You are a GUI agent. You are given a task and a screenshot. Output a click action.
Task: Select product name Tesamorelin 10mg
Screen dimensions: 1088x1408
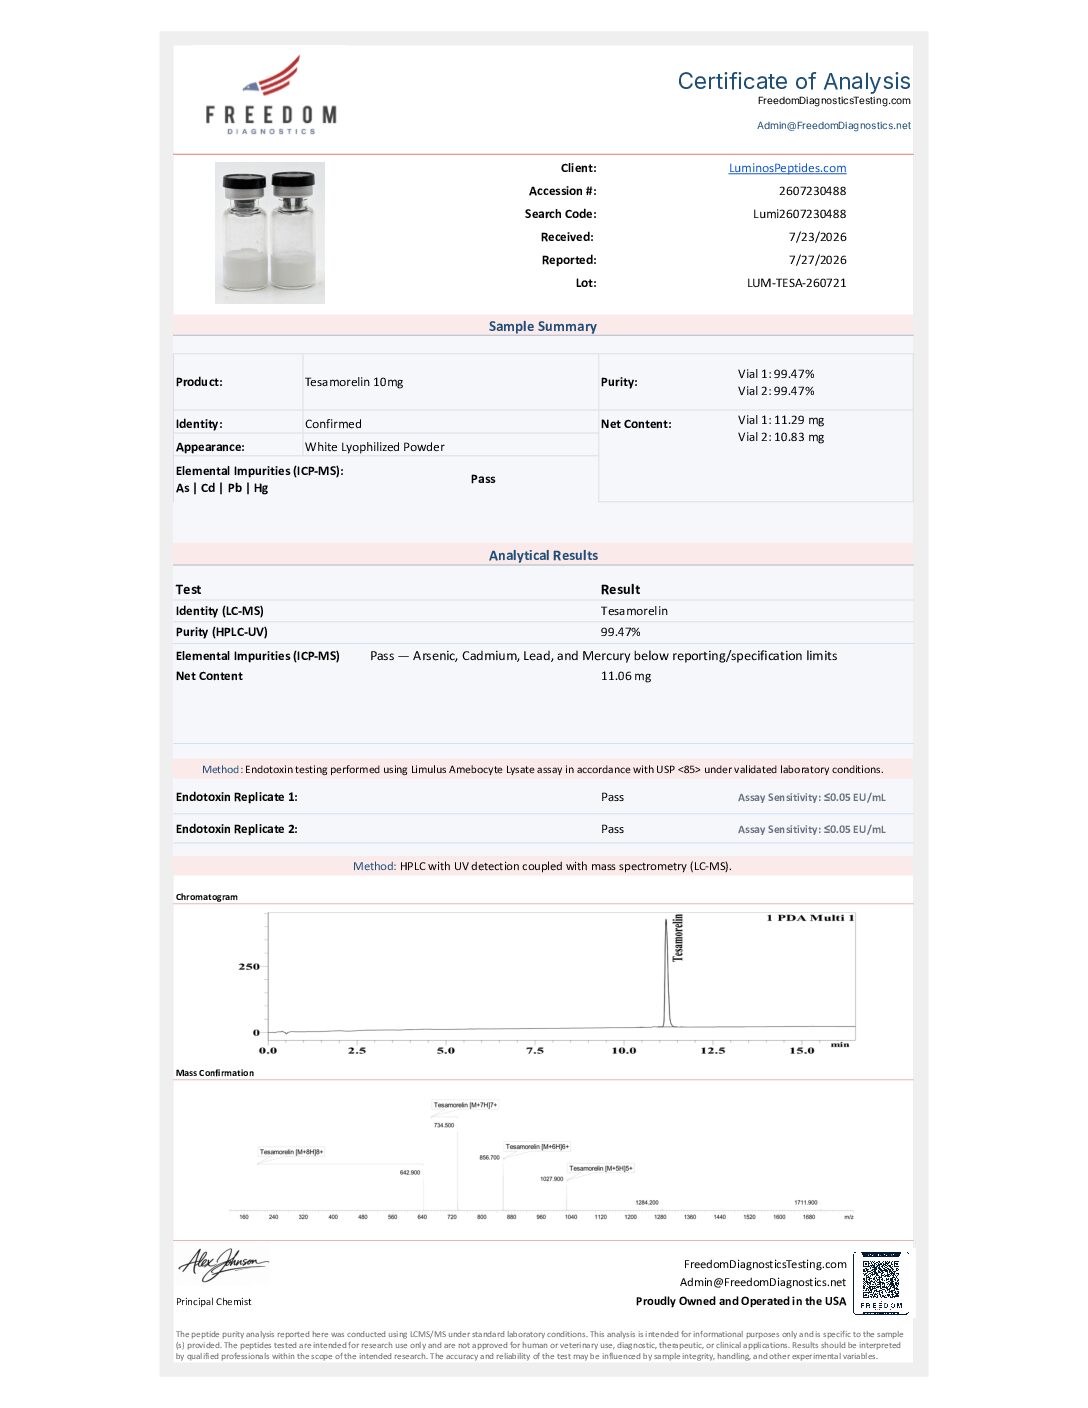354,382
